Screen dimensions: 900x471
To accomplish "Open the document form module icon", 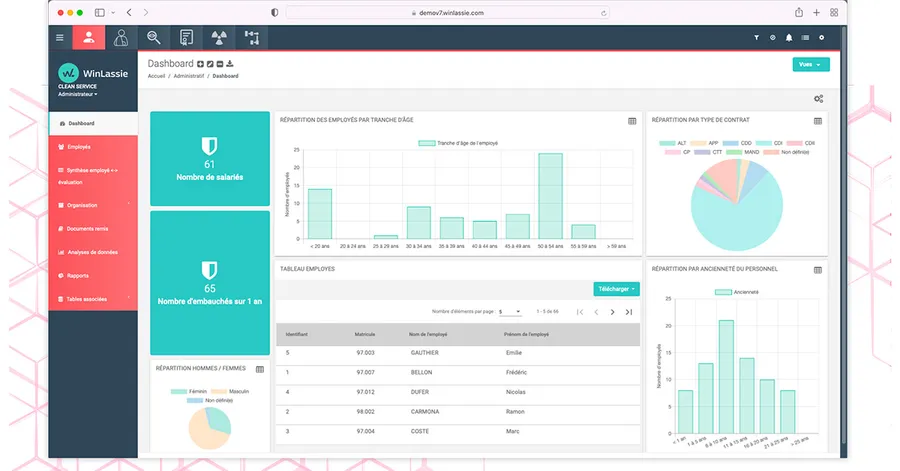I will pyautogui.click(x=186, y=38).
